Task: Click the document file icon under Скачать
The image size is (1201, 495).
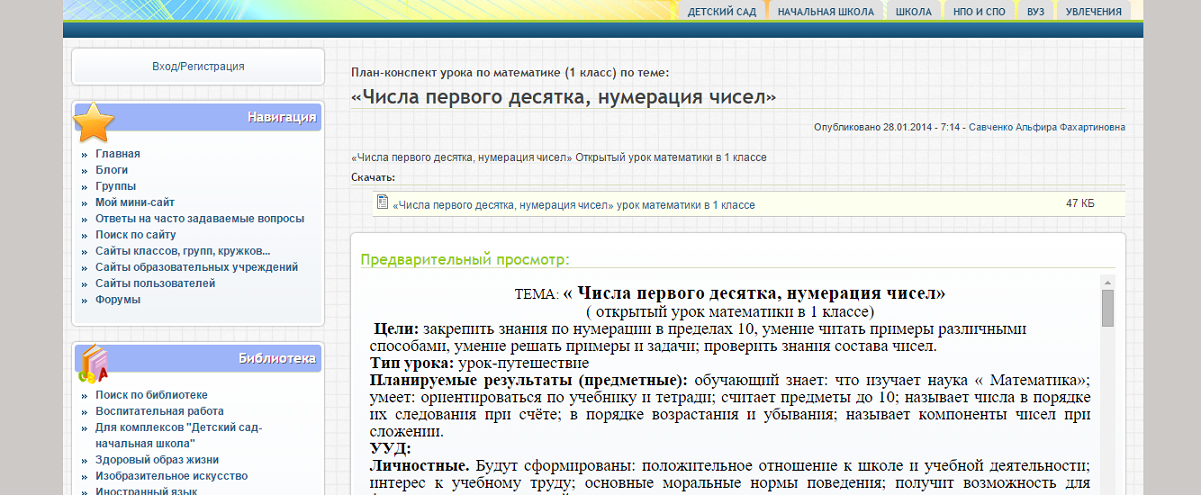Action: 382,203
